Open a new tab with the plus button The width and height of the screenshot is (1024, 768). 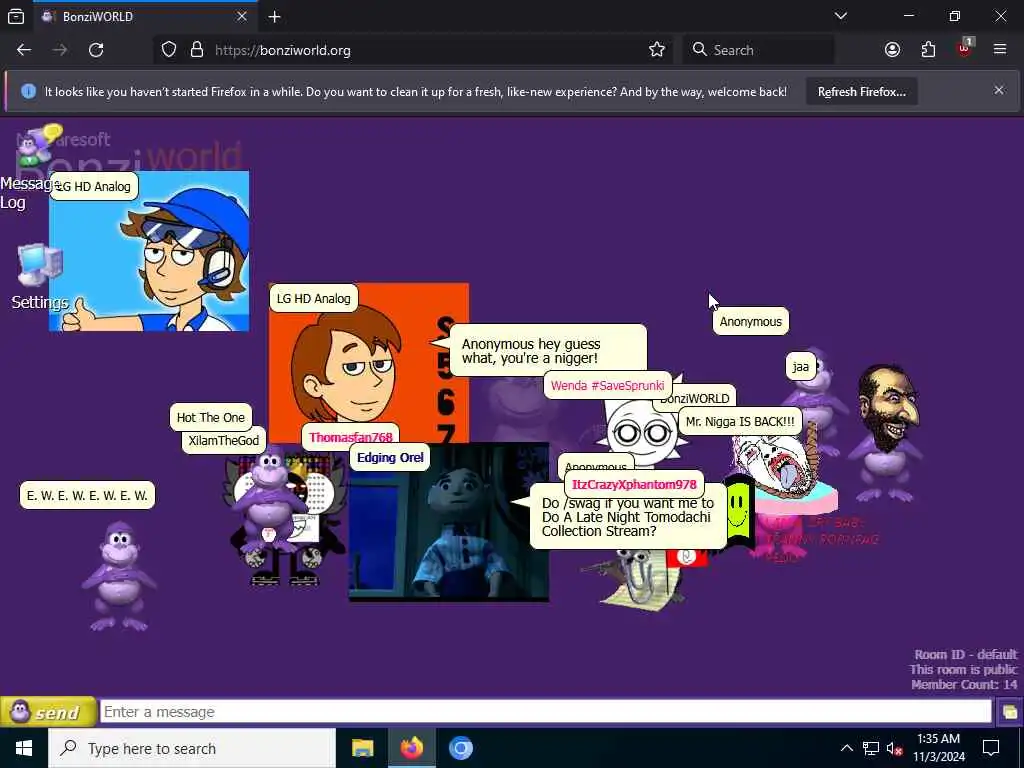pyautogui.click(x=275, y=16)
